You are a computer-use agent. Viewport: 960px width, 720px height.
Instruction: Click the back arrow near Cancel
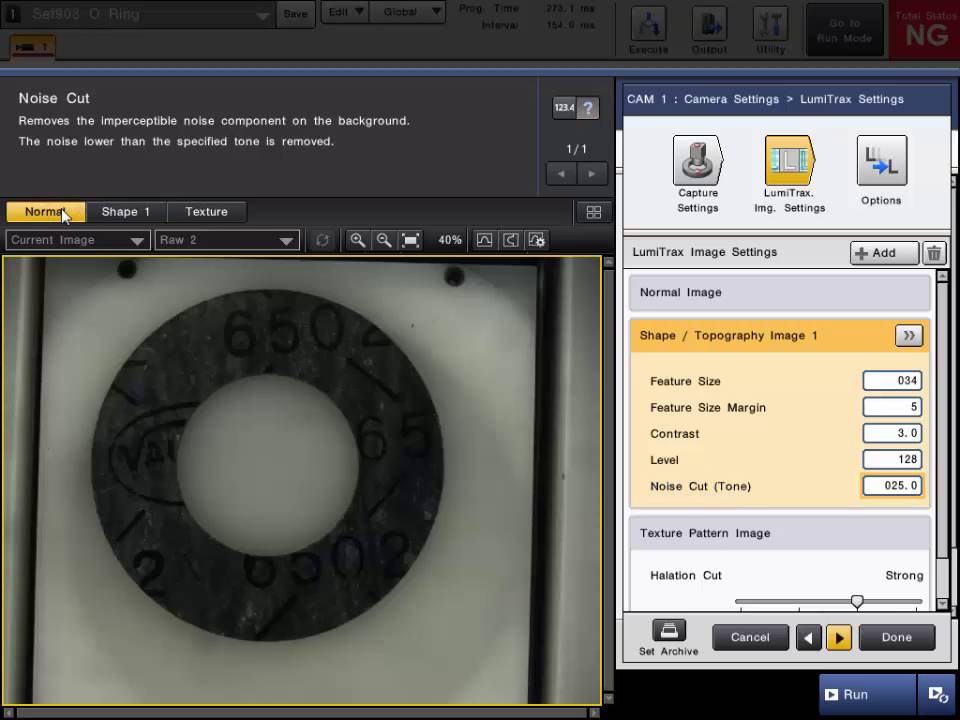click(x=808, y=638)
